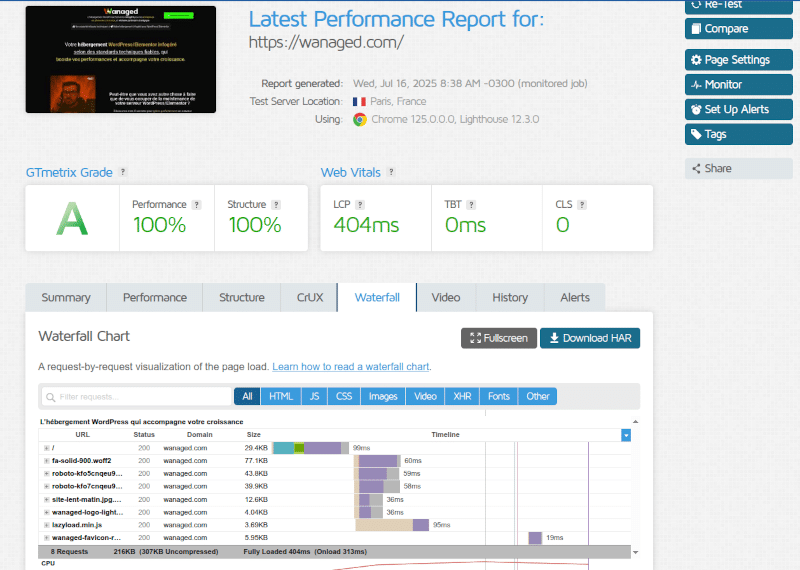
Task: Expand the lazyload.min.js request row
Action: pos(46,525)
